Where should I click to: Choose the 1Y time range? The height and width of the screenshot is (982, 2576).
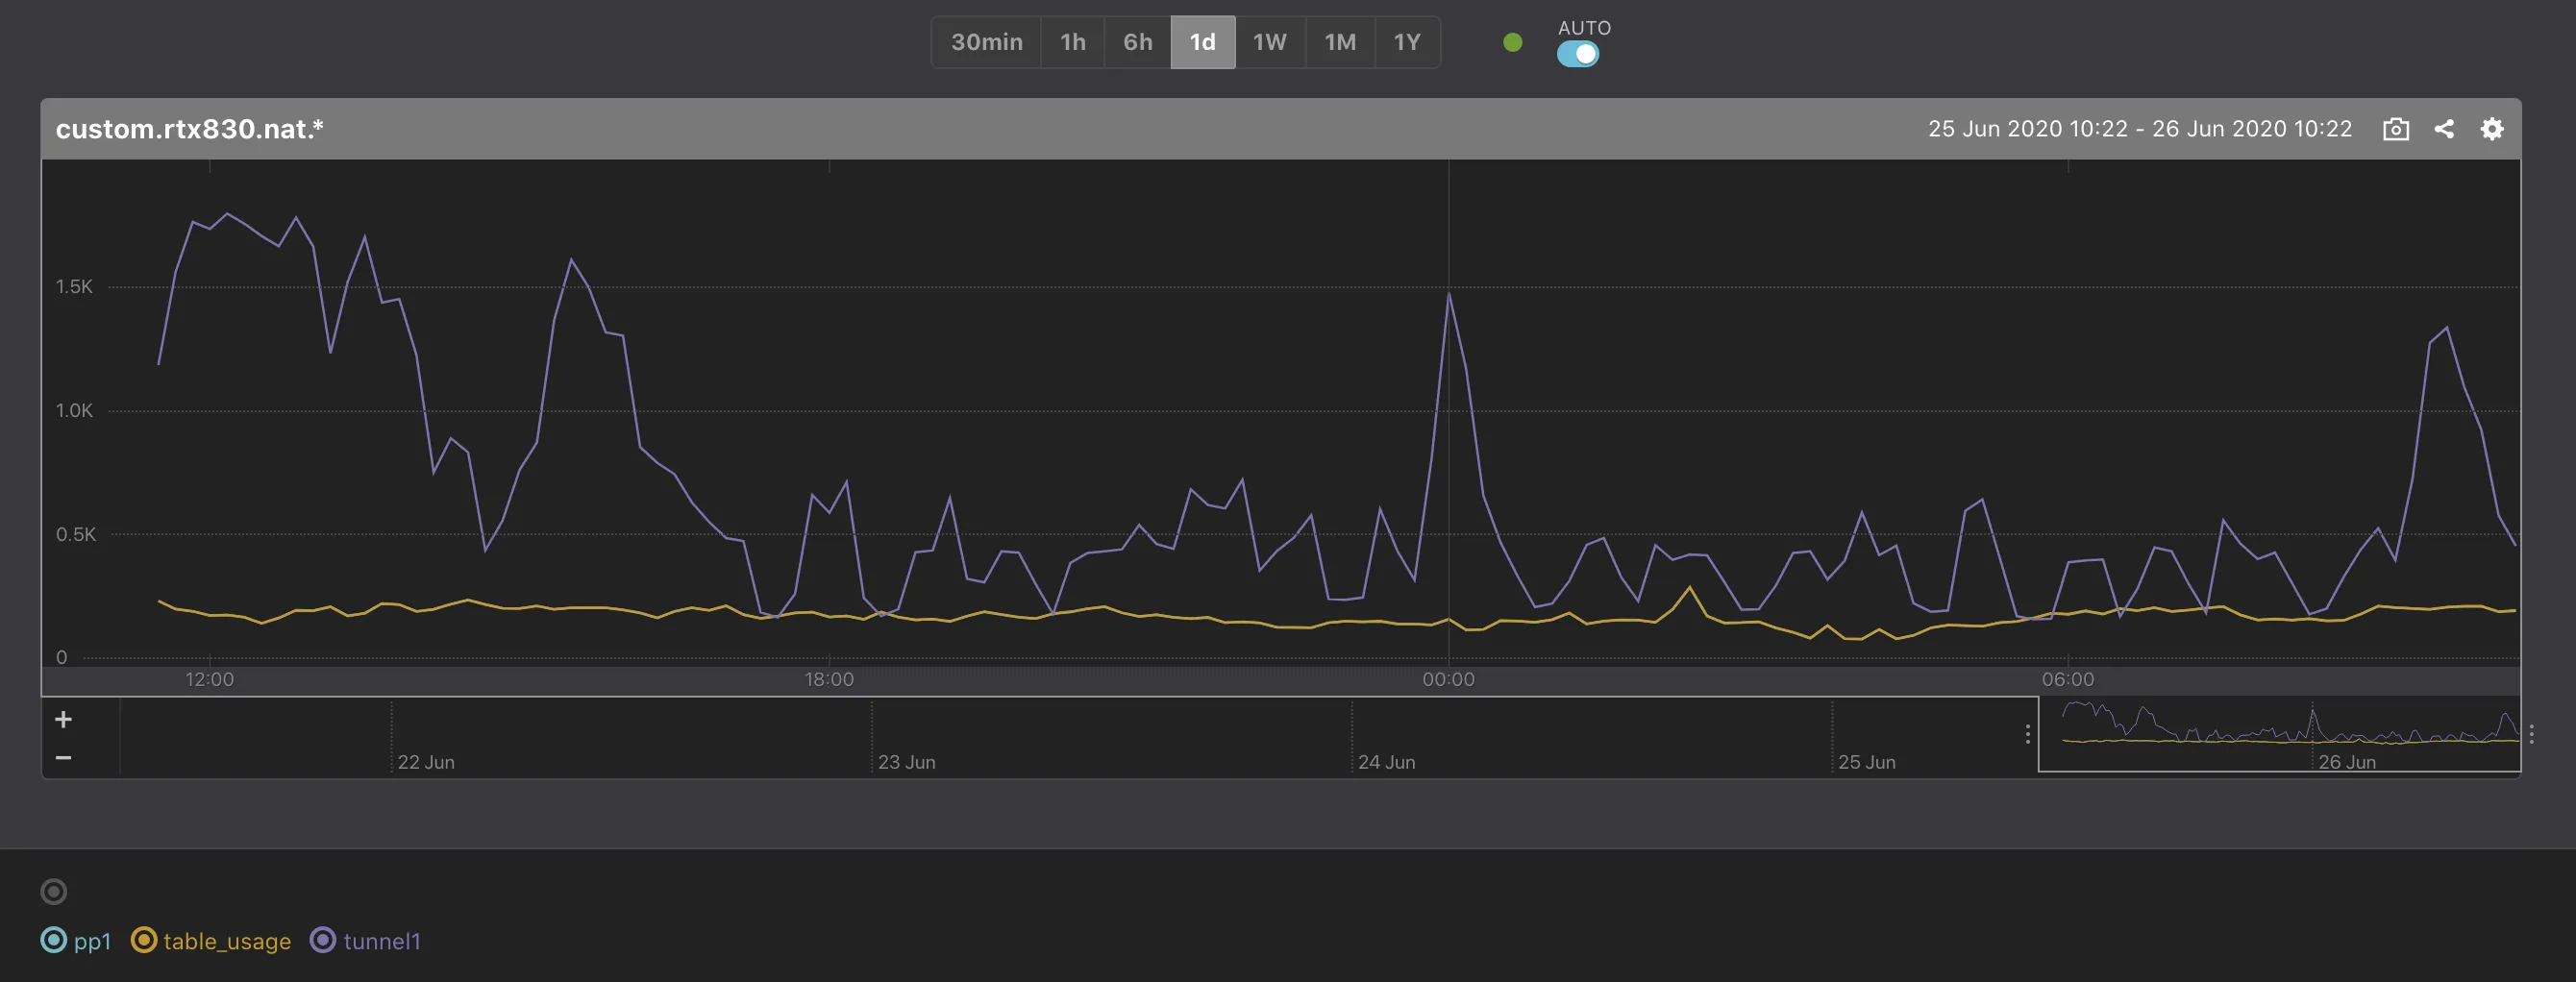point(1406,42)
